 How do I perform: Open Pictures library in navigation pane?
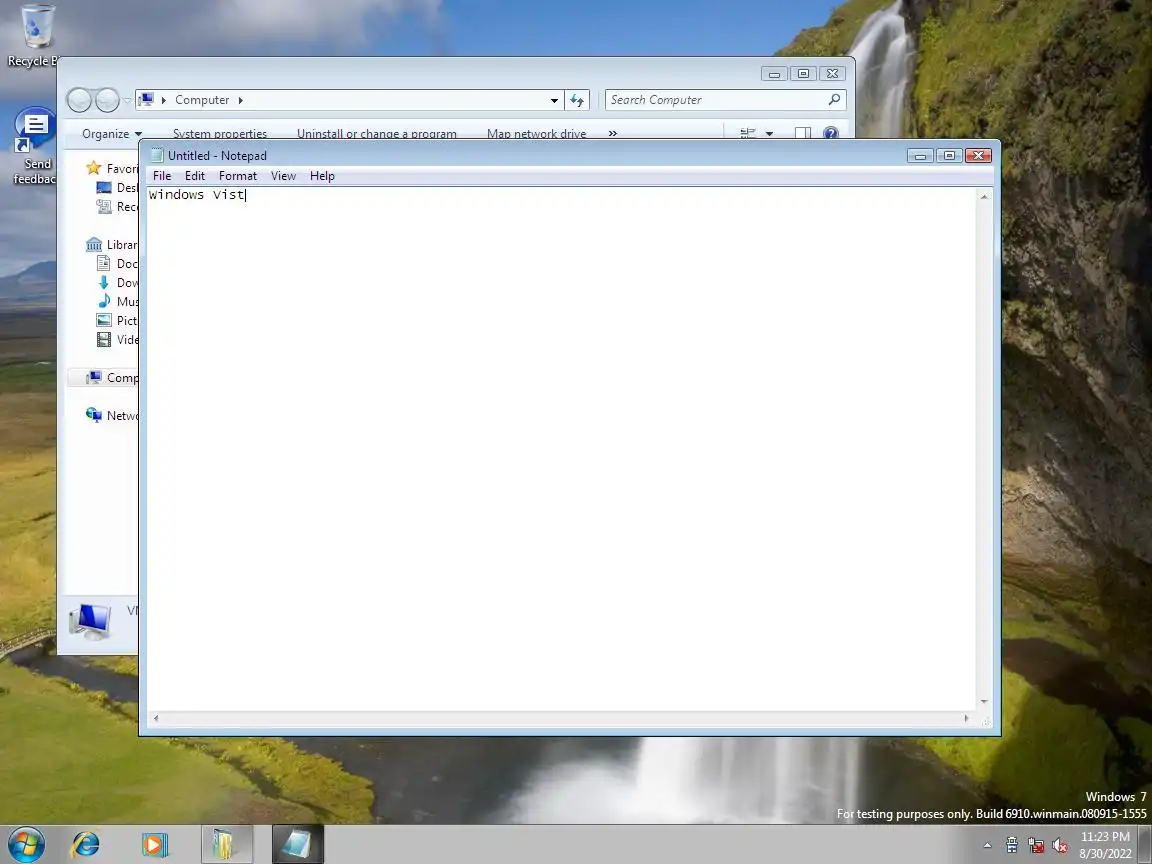[x=117, y=320]
